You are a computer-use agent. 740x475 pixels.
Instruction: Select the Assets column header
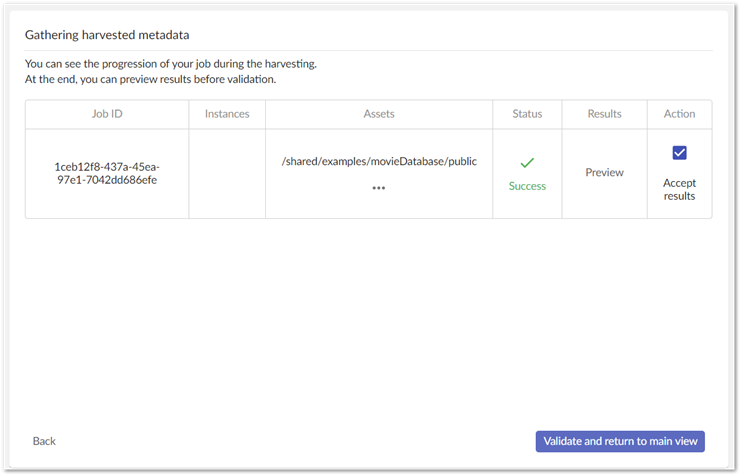[379, 114]
